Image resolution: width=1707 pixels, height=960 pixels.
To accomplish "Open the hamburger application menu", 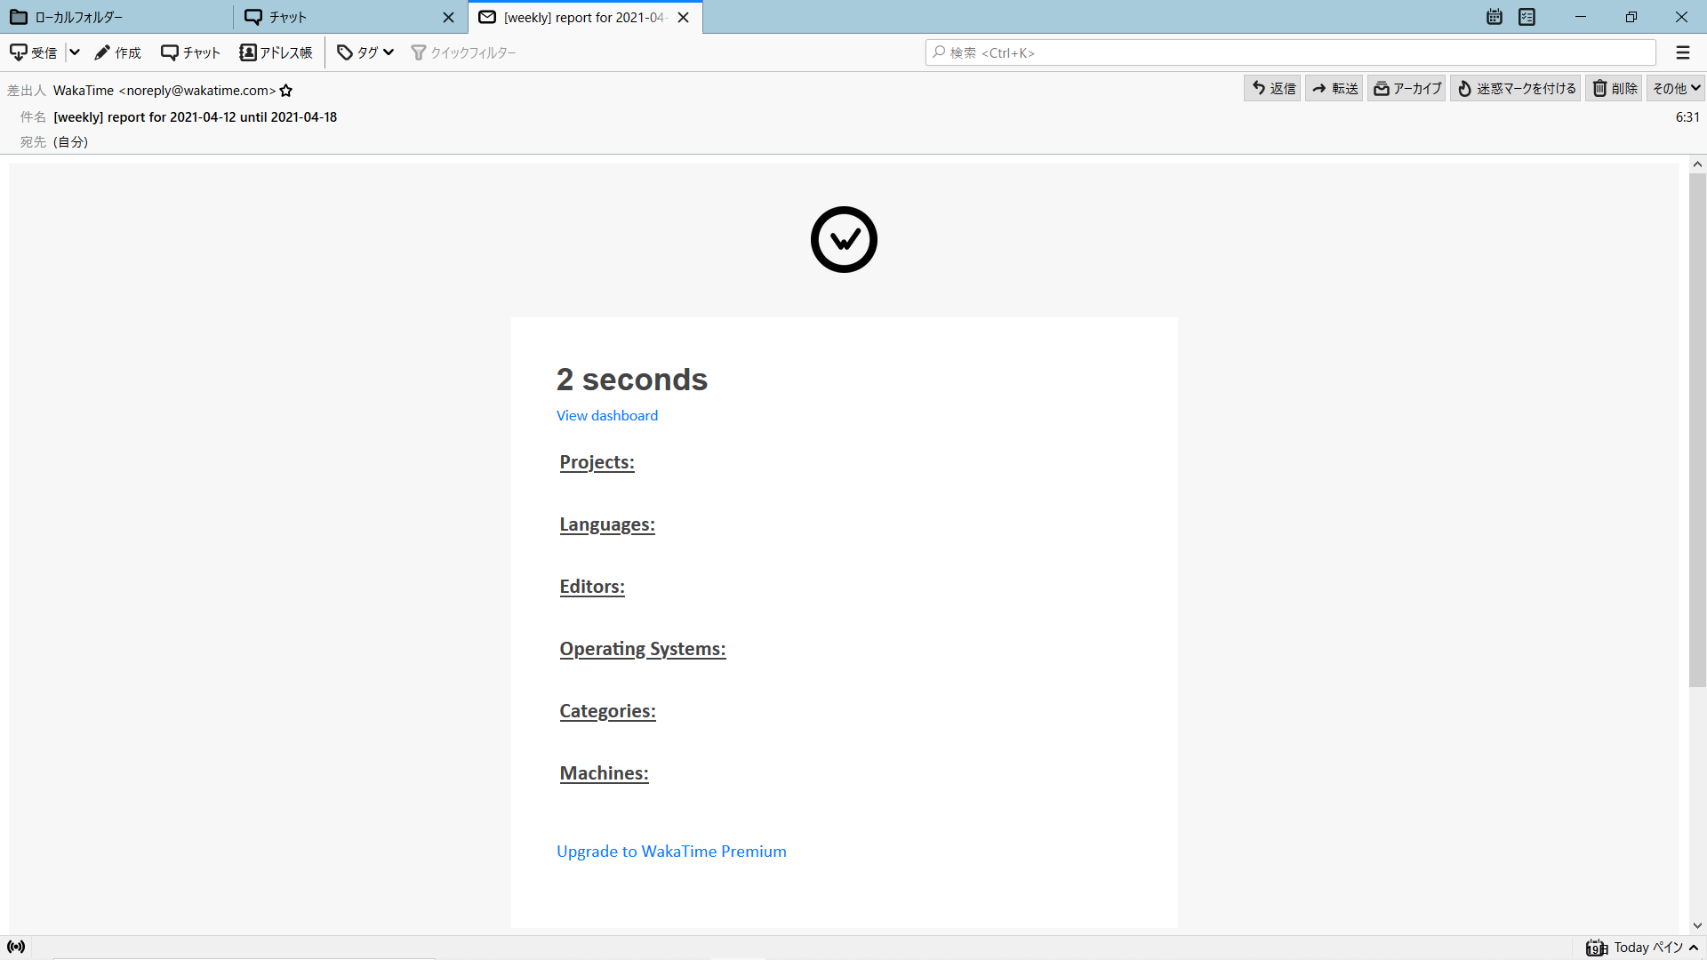I will 1683,53.
